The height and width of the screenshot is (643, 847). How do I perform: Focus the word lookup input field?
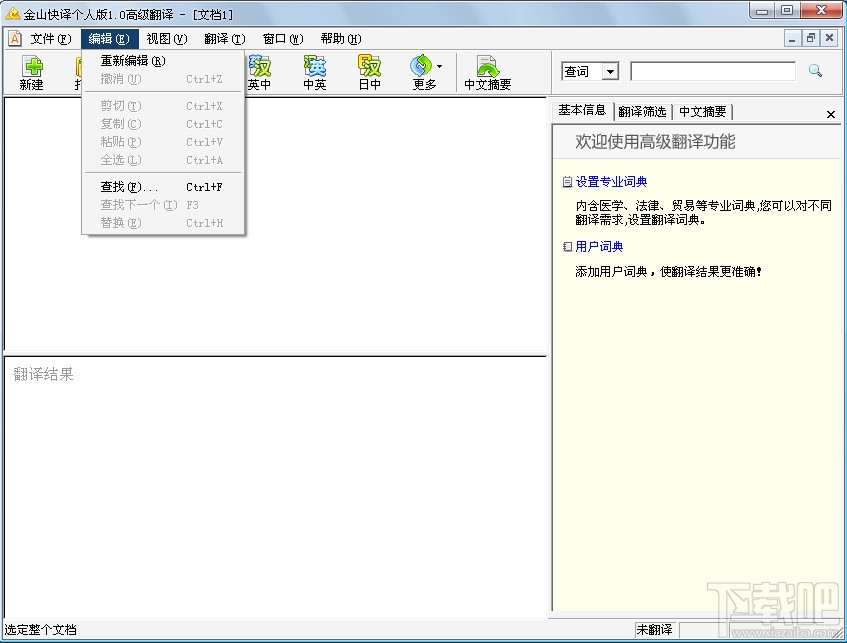[713, 71]
